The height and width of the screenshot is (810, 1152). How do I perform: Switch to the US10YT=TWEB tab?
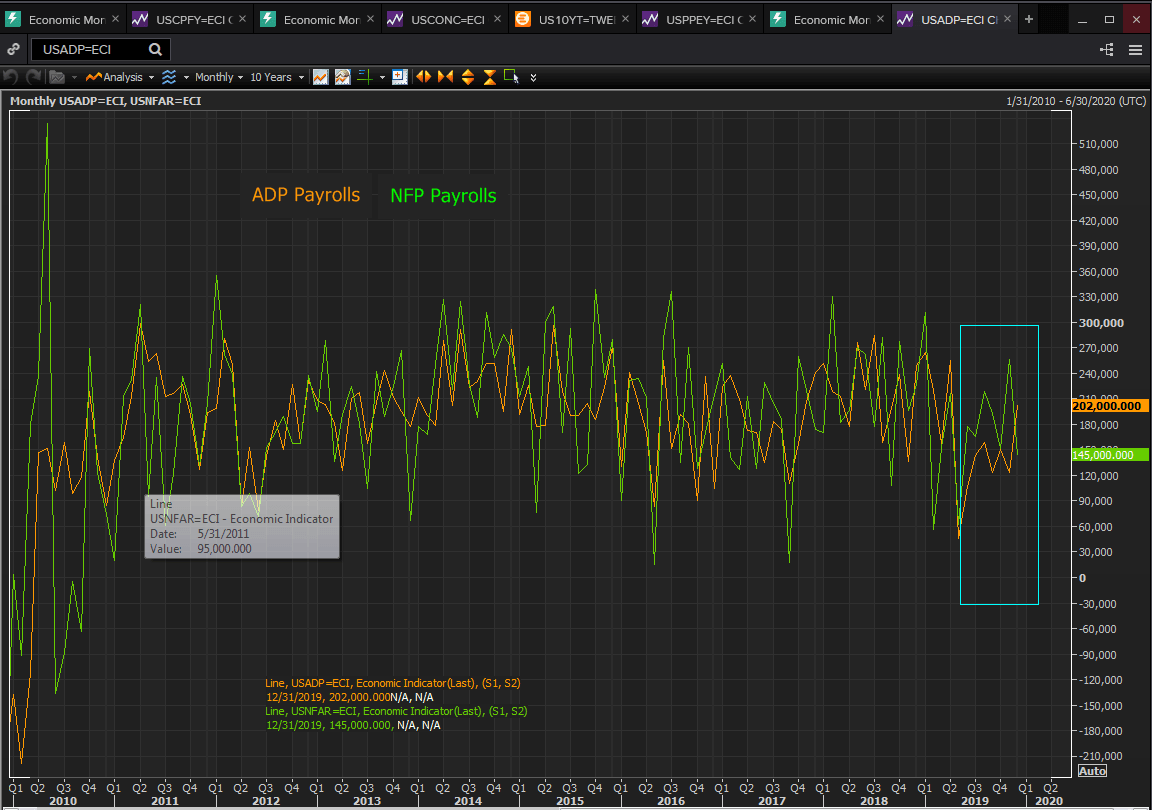(575, 19)
